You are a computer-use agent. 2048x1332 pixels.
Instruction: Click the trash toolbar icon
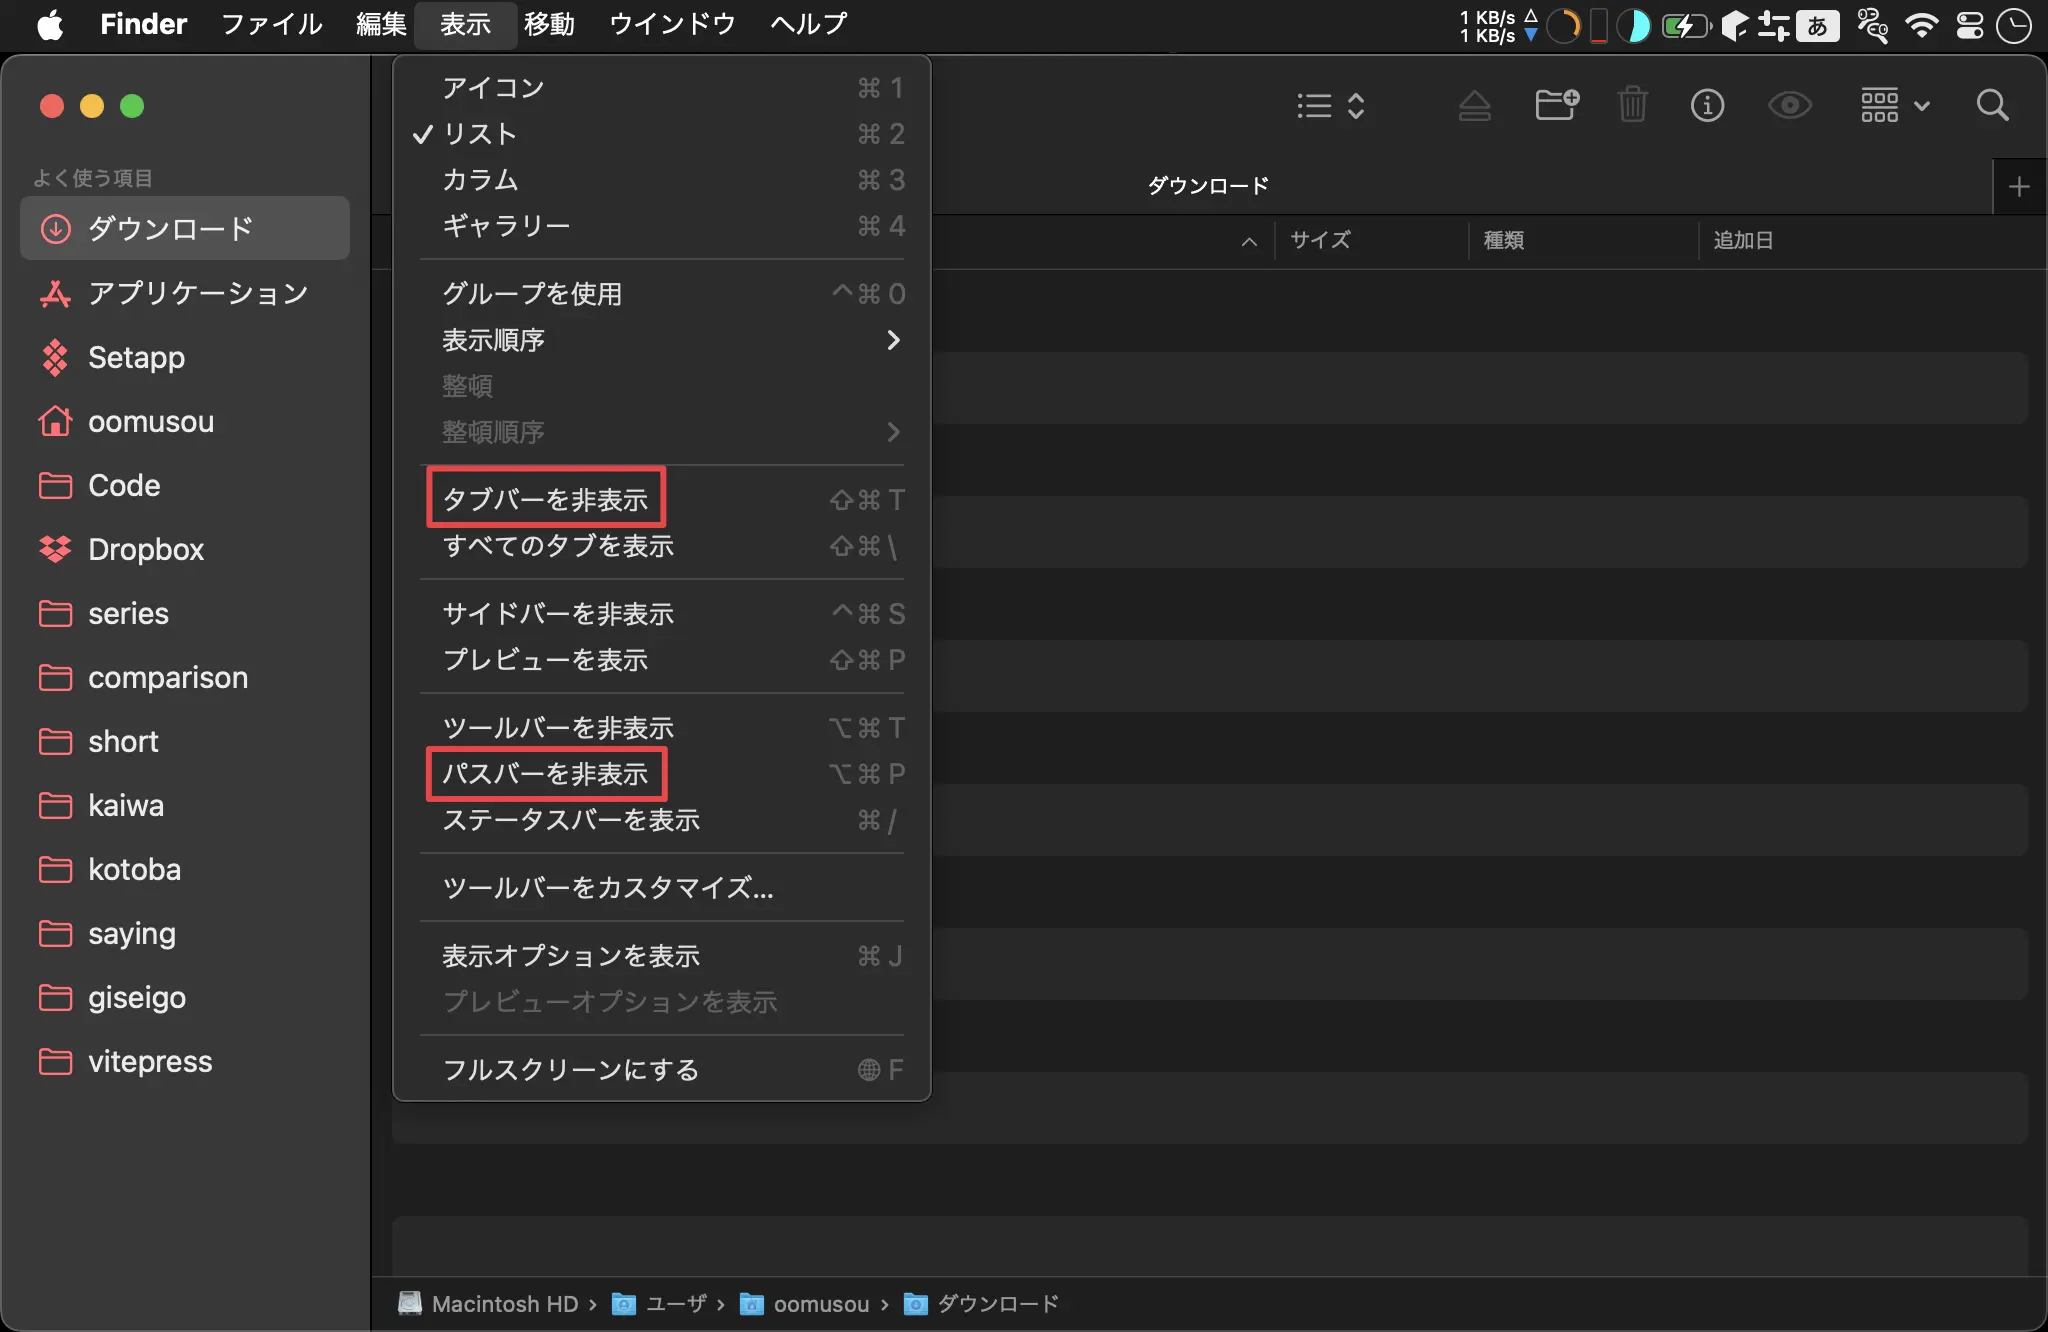pos(1632,105)
